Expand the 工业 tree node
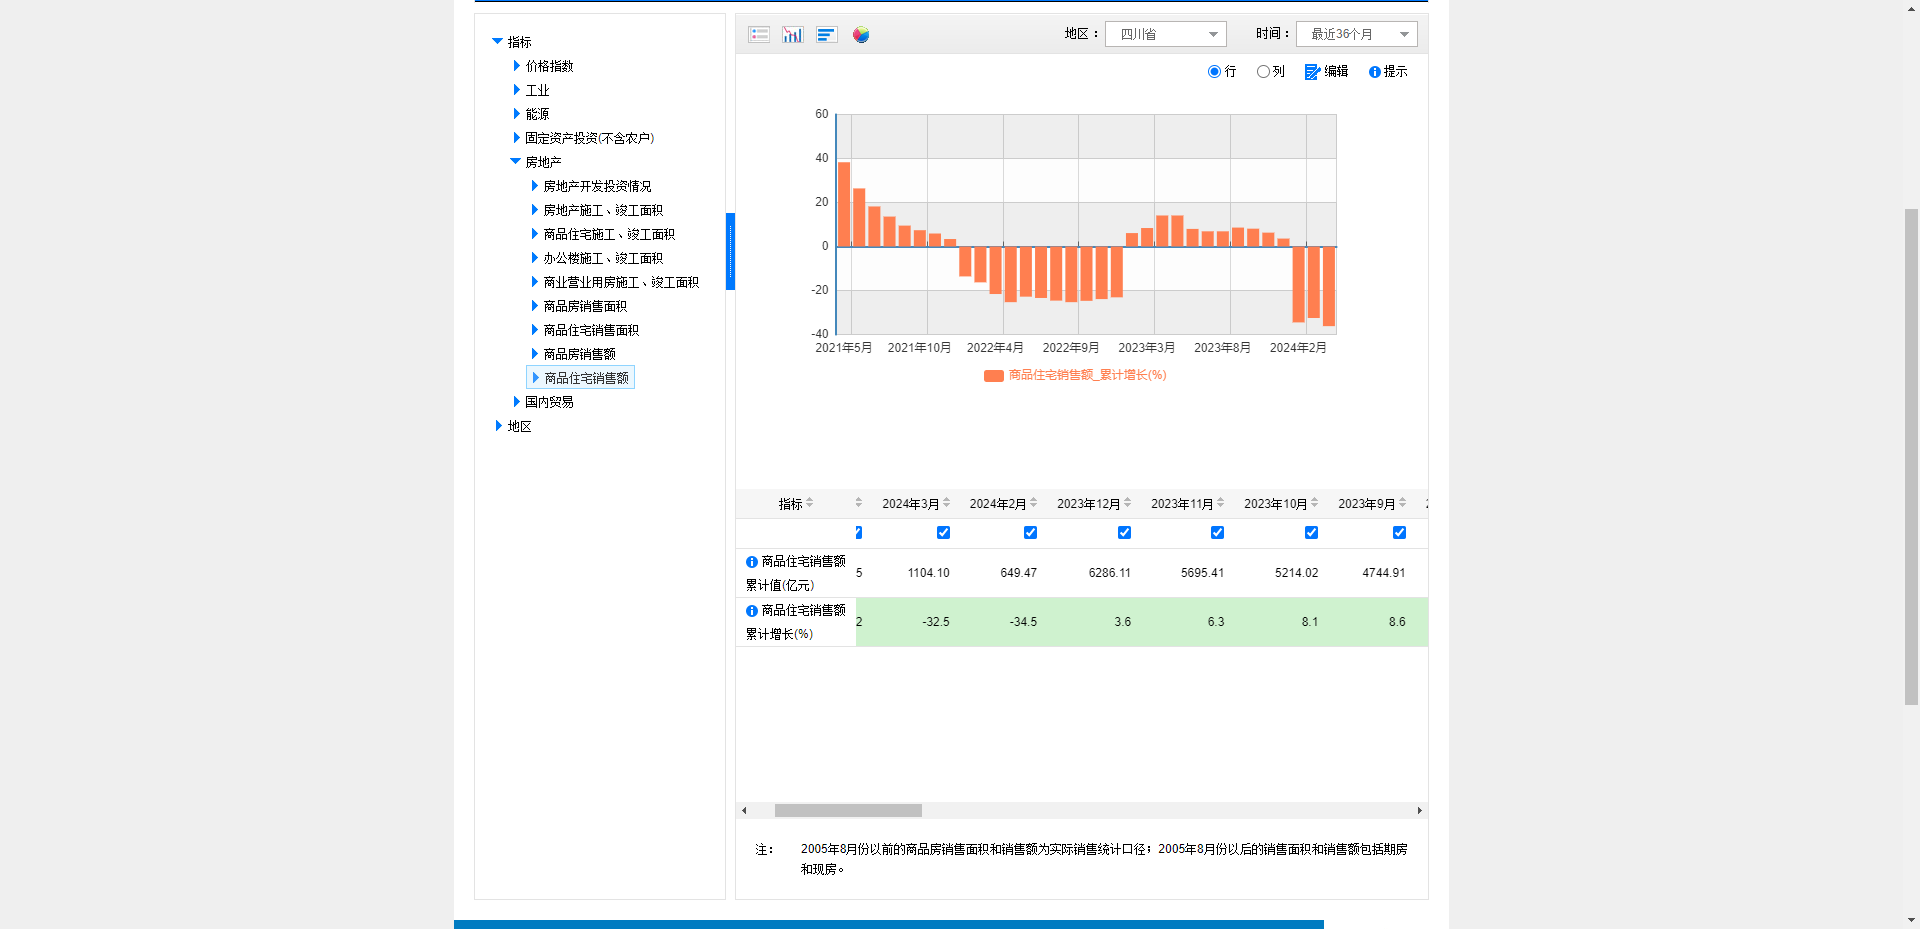The image size is (1920, 929). pos(516,90)
